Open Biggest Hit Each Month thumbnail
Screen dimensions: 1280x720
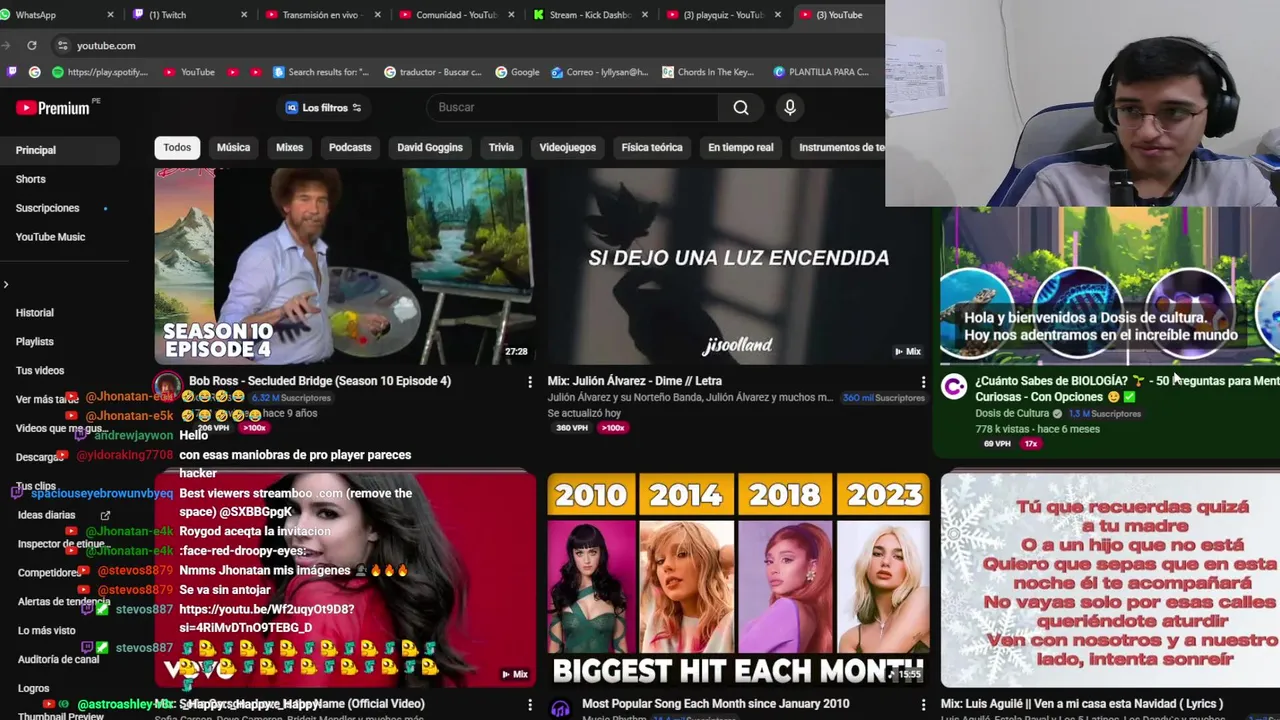[738, 580]
